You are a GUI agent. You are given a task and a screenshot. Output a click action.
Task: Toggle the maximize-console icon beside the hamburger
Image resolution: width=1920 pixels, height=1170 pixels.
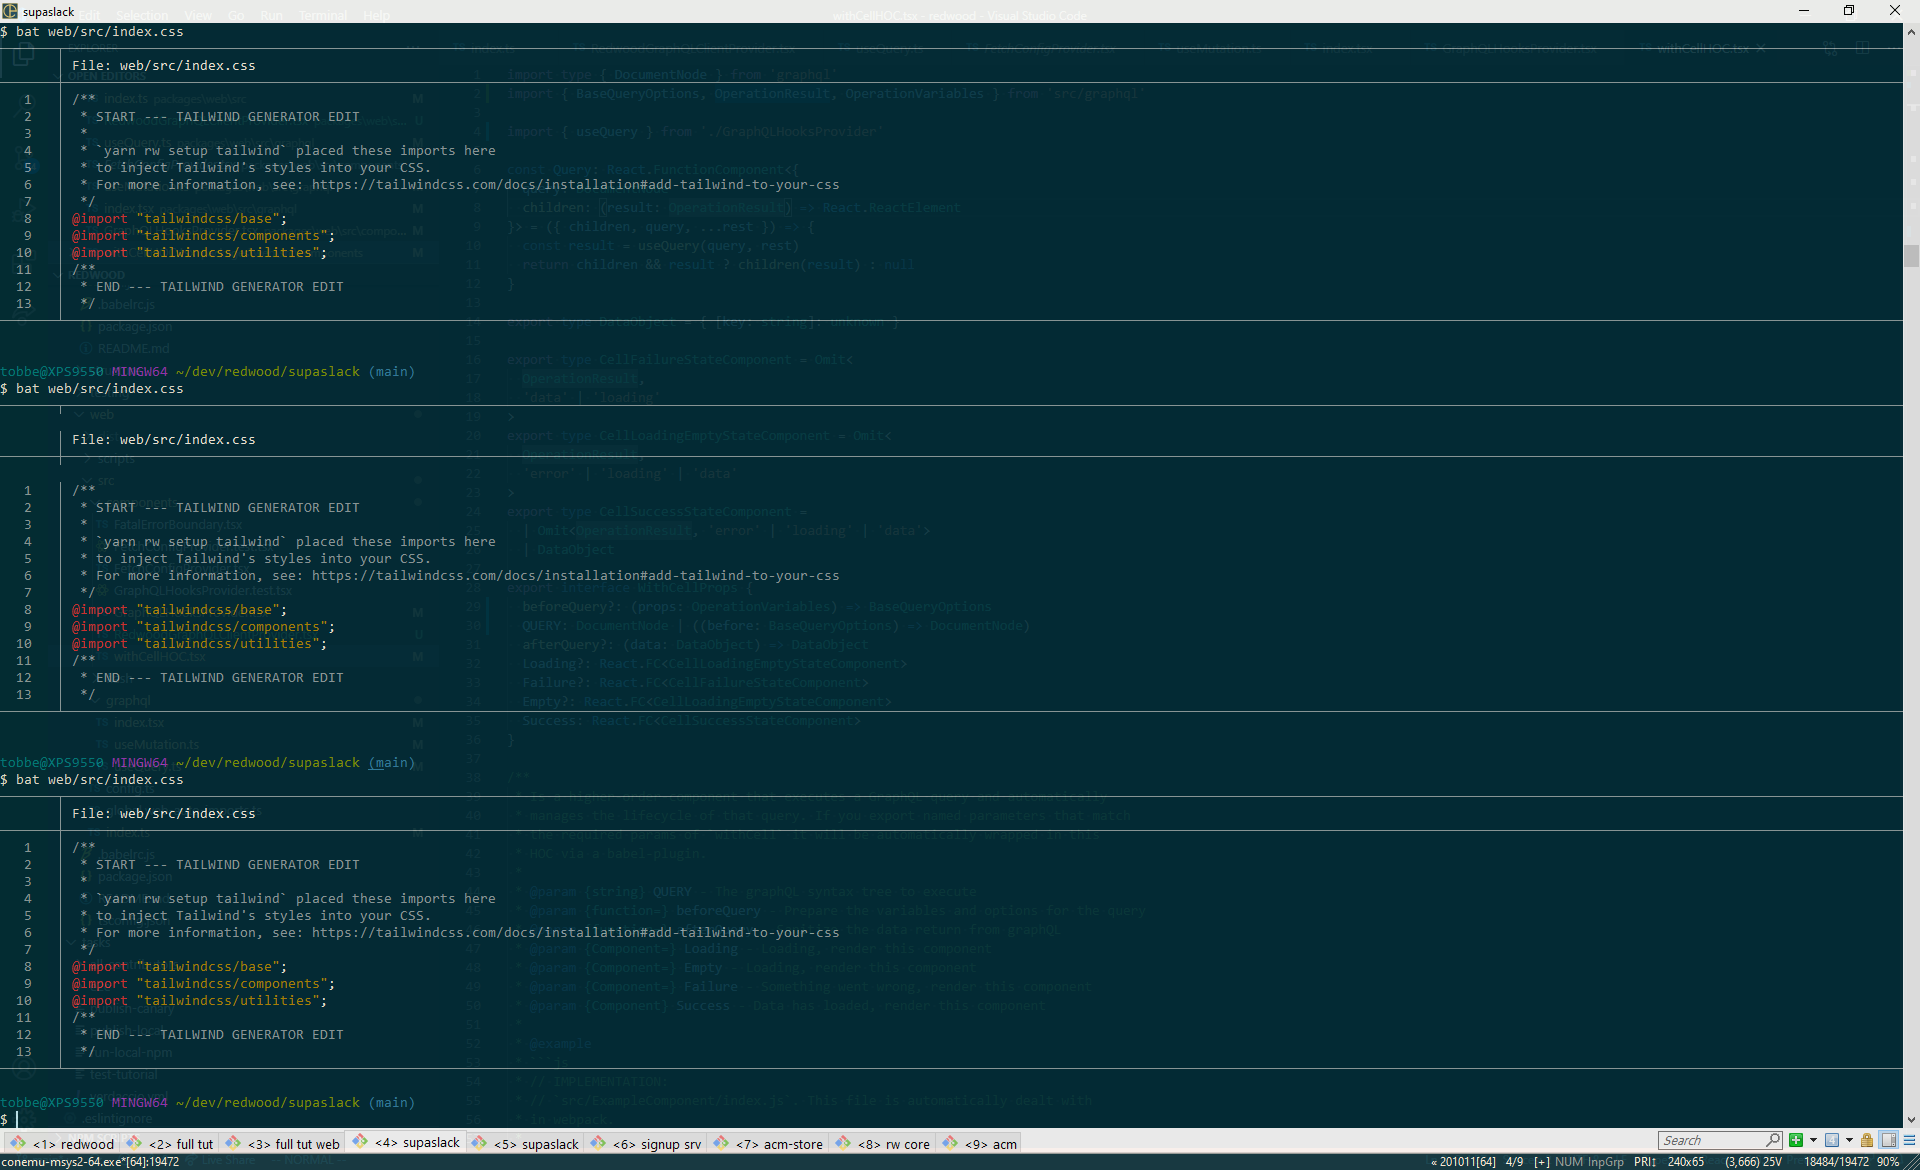pyautogui.click(x=1889, y=1140)
